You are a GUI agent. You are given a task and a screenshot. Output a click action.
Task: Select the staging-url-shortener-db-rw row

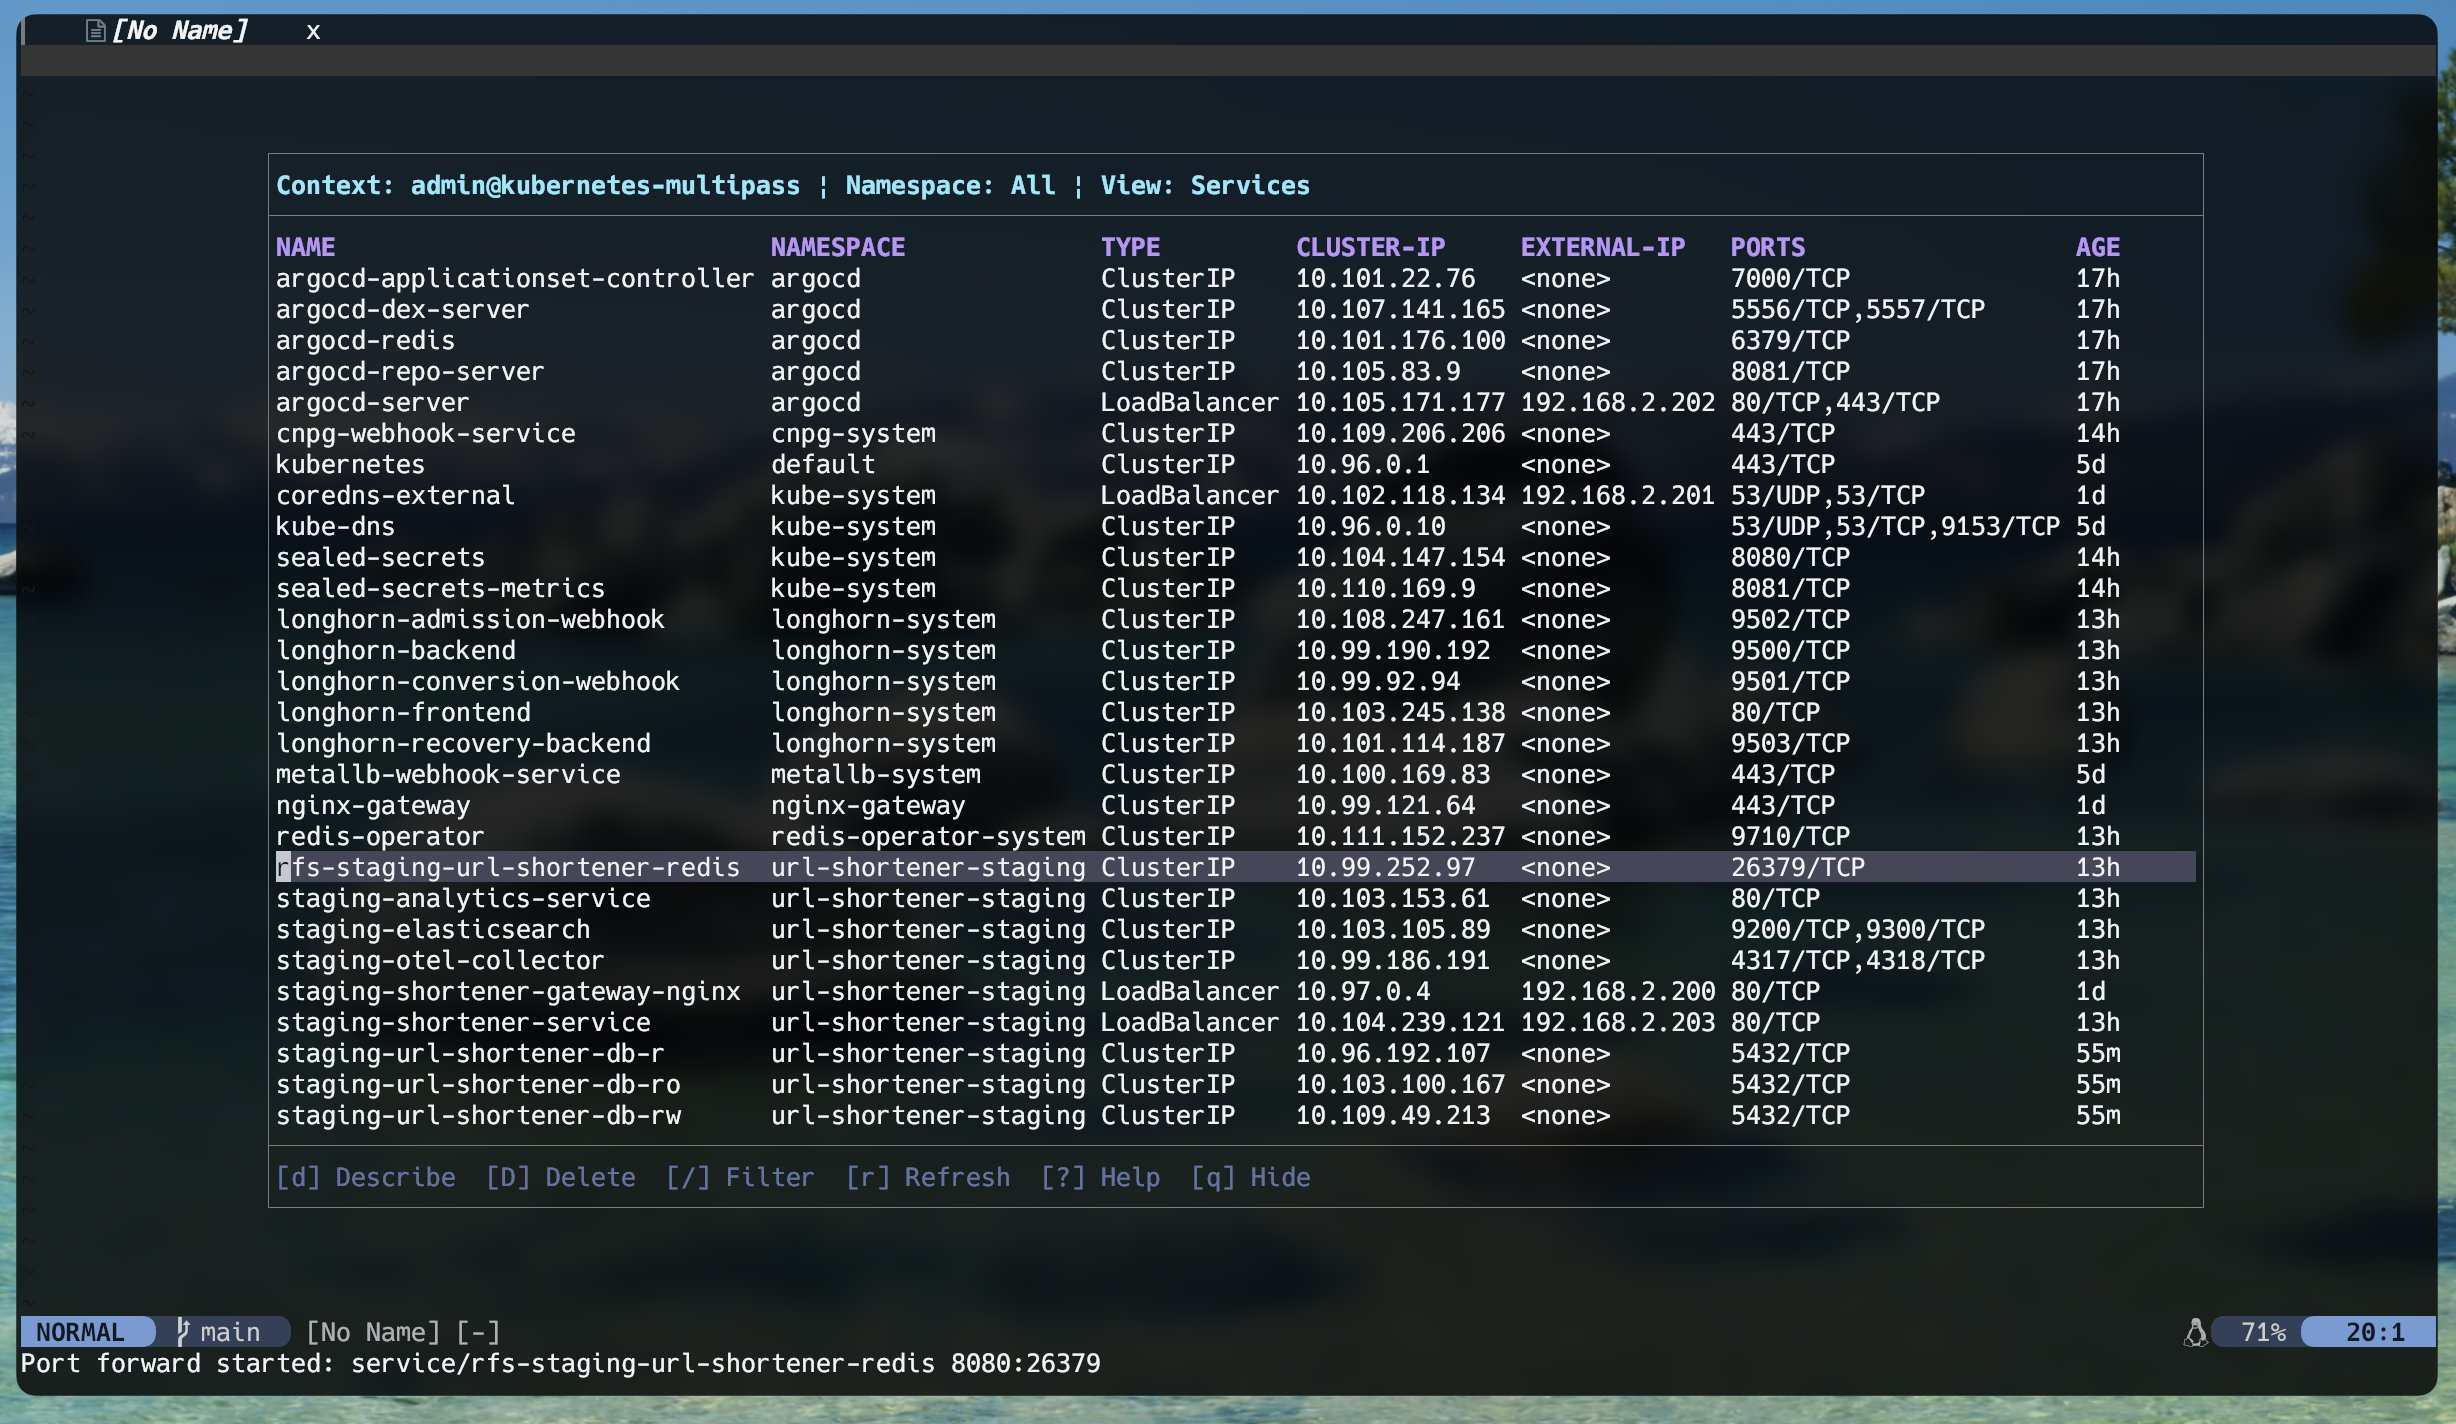tap(478, 1115)
